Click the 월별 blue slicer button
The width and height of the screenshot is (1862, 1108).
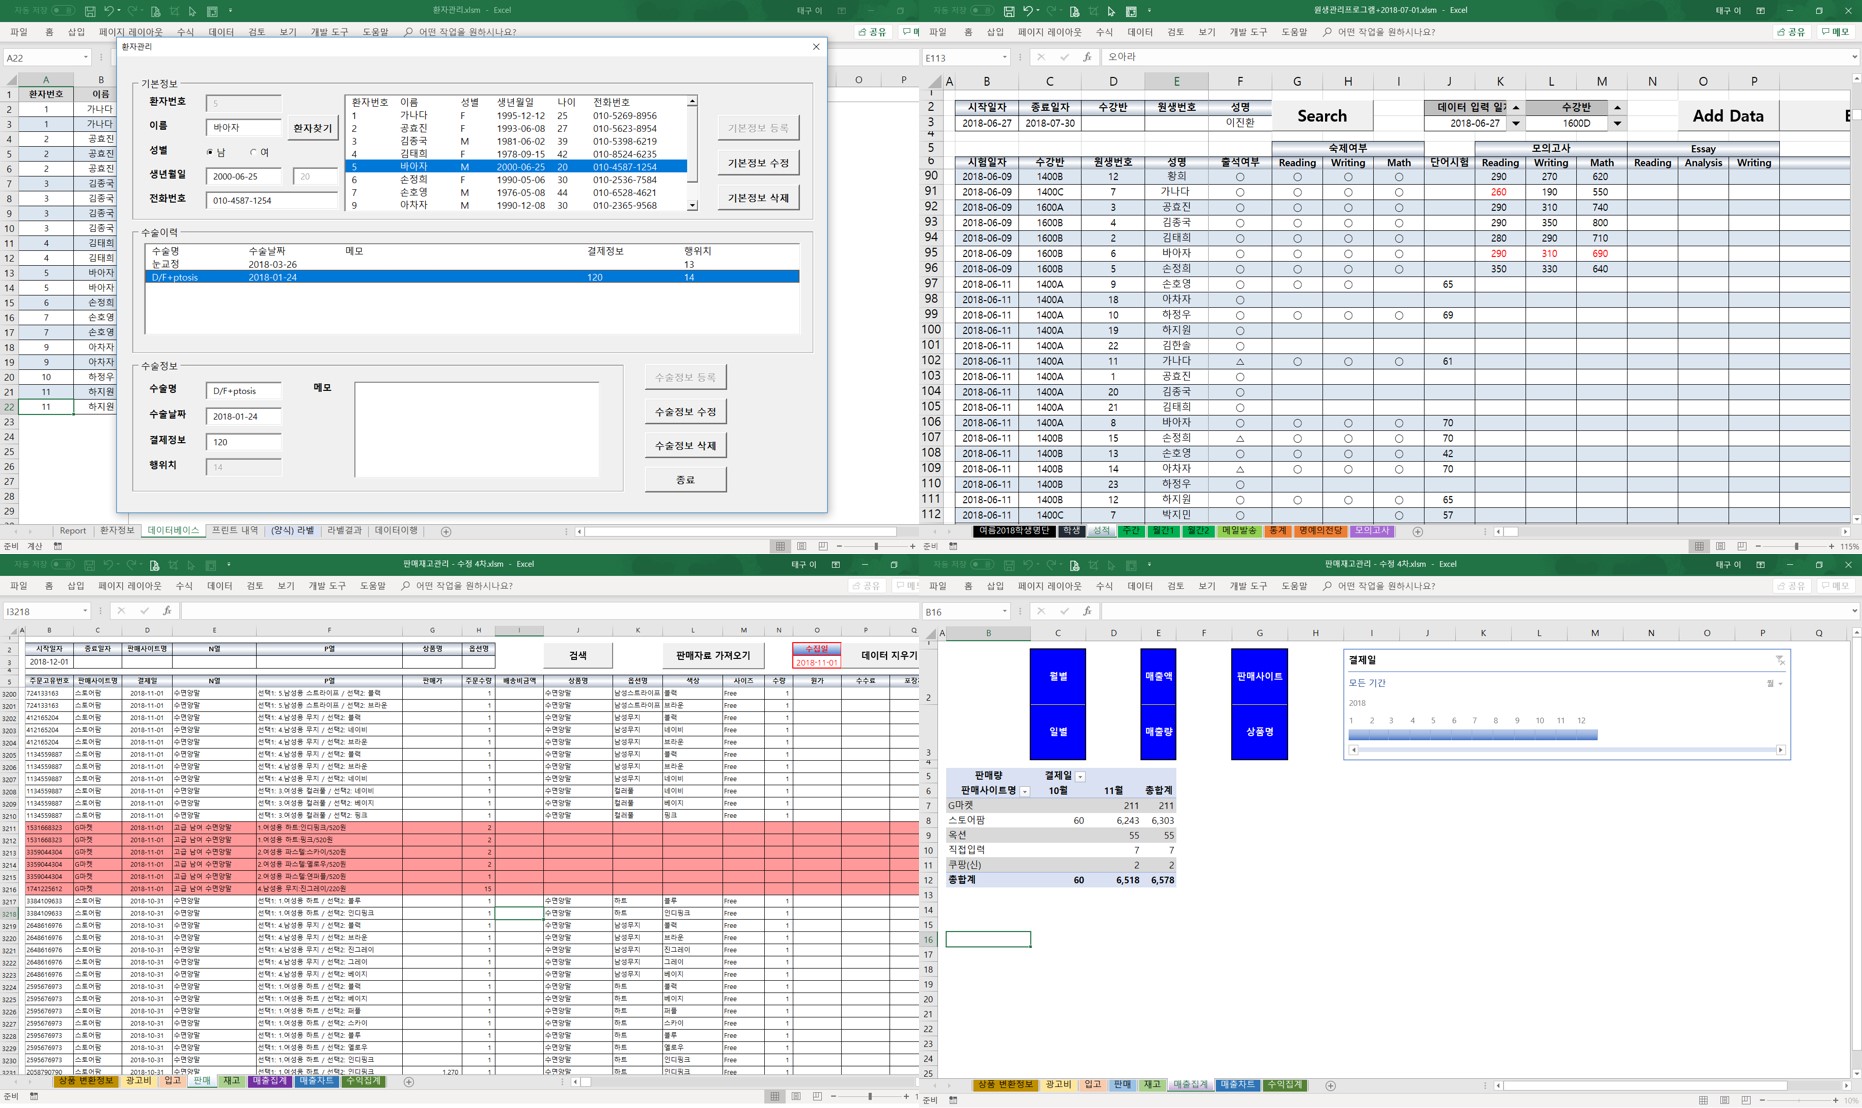tap(1057, 676)
